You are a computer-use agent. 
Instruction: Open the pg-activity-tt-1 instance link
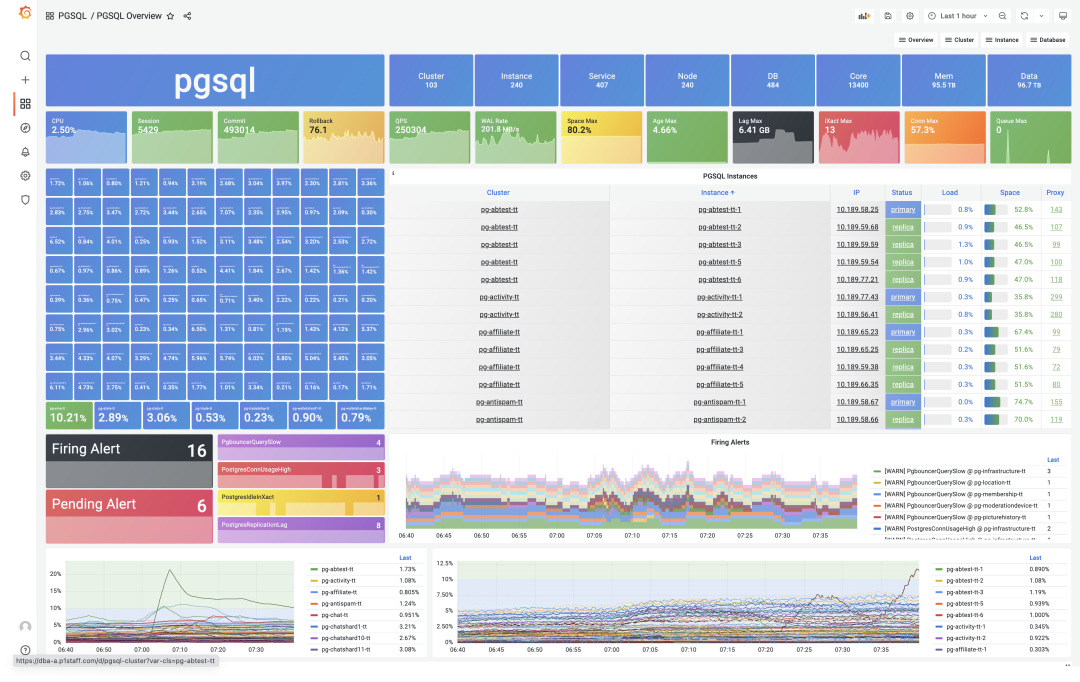pos(719,297)
